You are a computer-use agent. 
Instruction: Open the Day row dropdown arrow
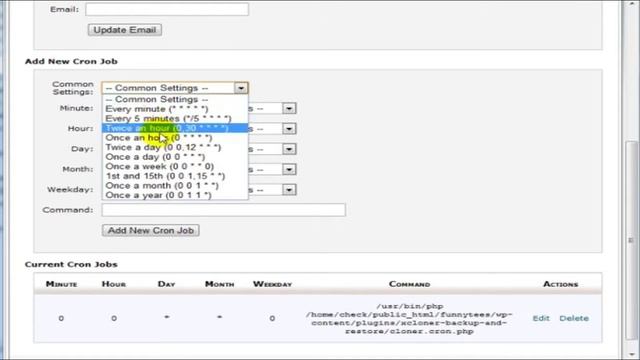click(289, 149)
